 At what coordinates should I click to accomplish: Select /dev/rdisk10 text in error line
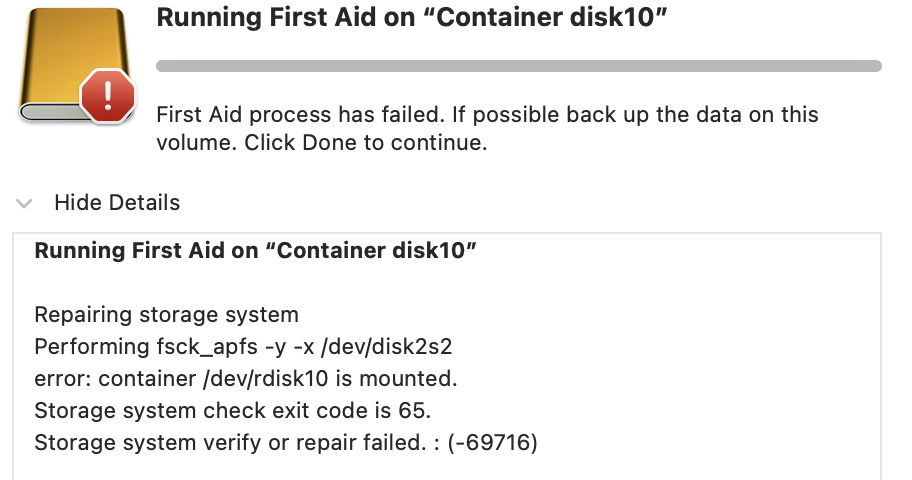[266, 379]
